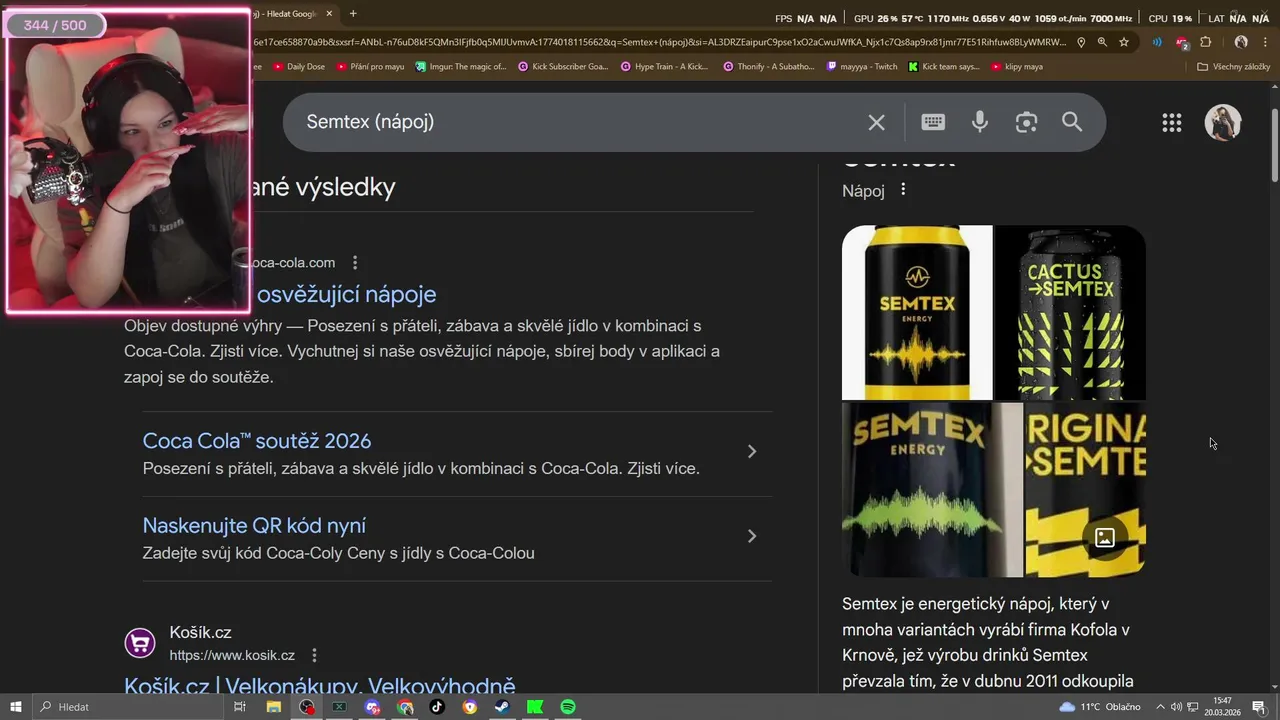1280x720 pixels.
Task: Open the klipy maya bookmark
Action: pos(1017,67)
